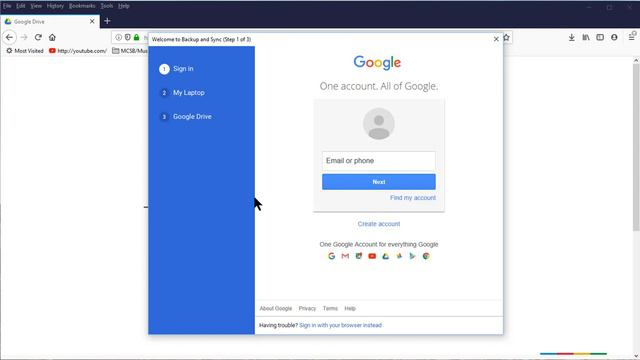
Task: Open the Library icon in toolbar
Action: [586, 38]
